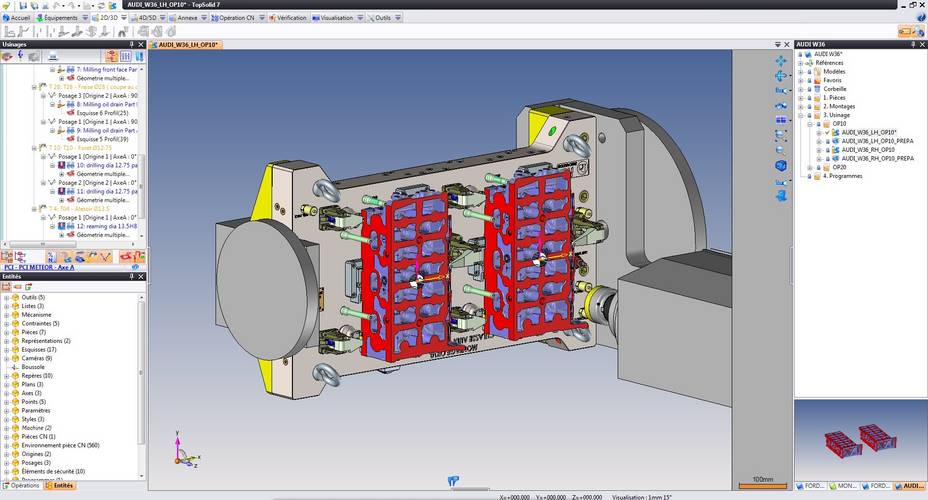Click the multi-view layout icon in viewport toolbar
This screenshot has height=500, width=928.
point(781,120)
